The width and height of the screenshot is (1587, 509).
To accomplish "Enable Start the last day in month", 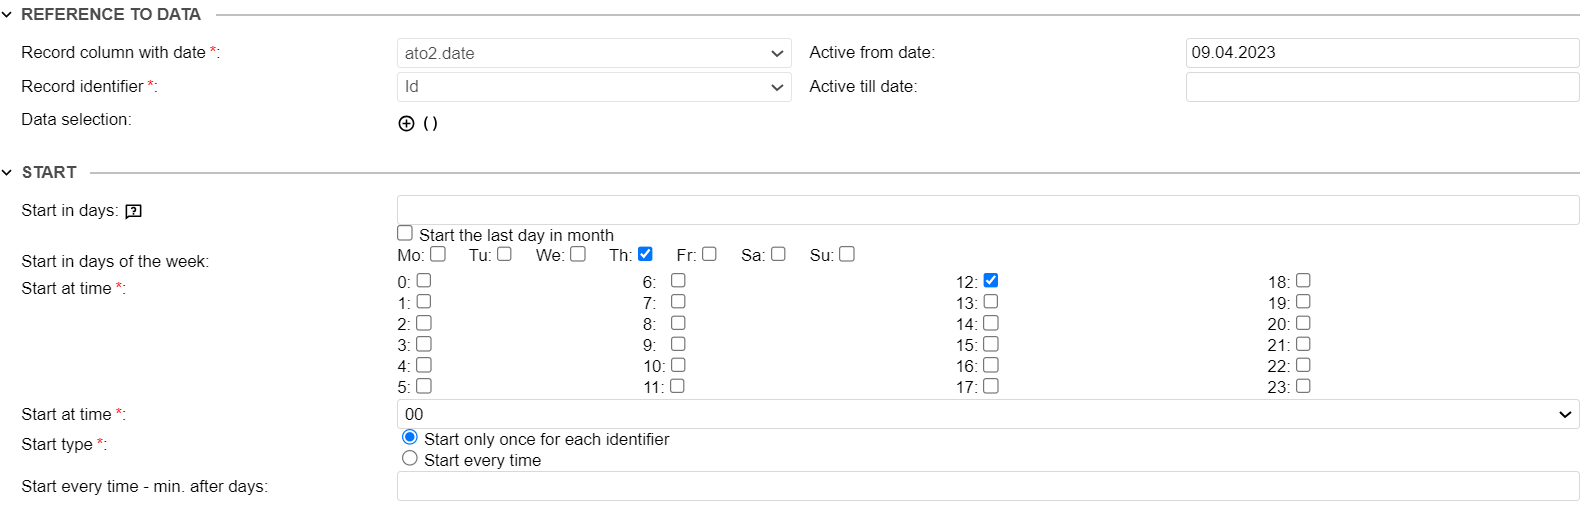I will (405, 233).
